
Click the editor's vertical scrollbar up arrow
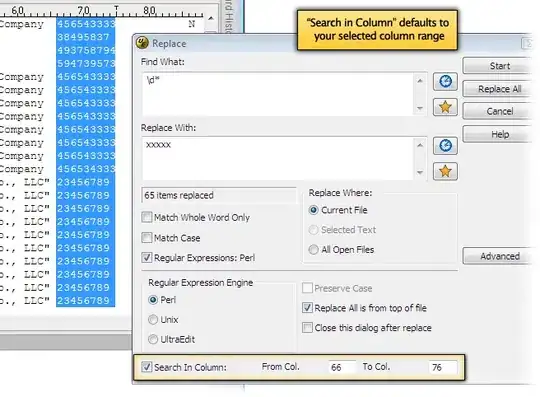click(x=211, y=18)
